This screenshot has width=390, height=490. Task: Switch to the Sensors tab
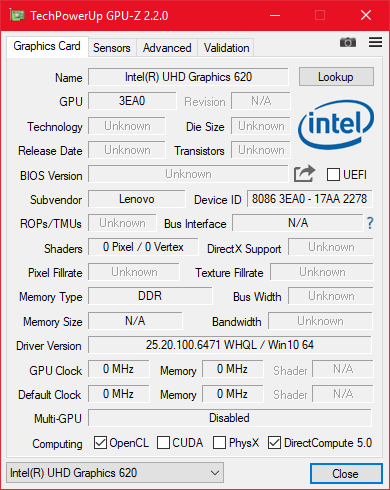tap(112, 48)
